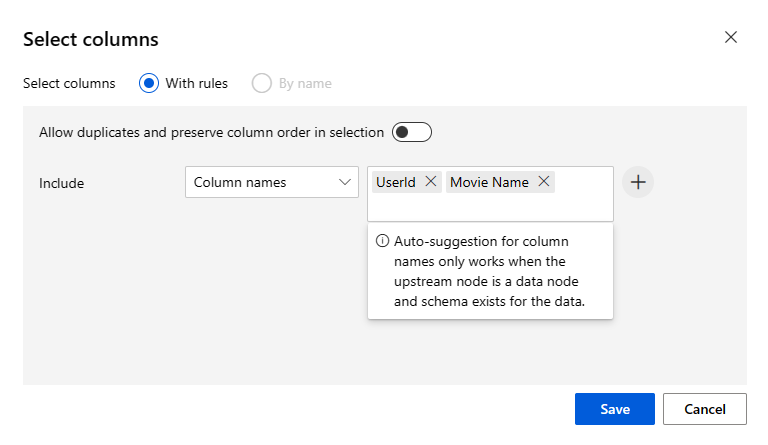The height and width of the screenshot is (445, 768).
Task: Click empty area of column names input
Action: [490, 207]
